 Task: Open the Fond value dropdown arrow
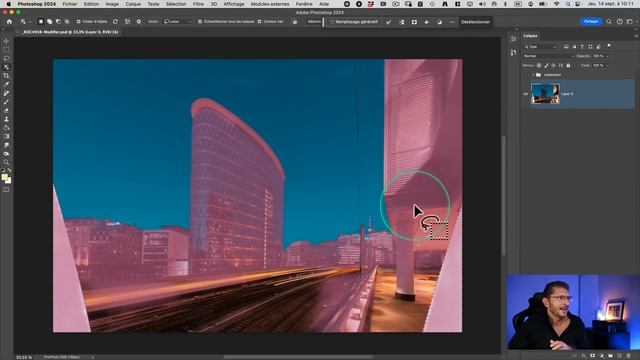coord(607,65)
